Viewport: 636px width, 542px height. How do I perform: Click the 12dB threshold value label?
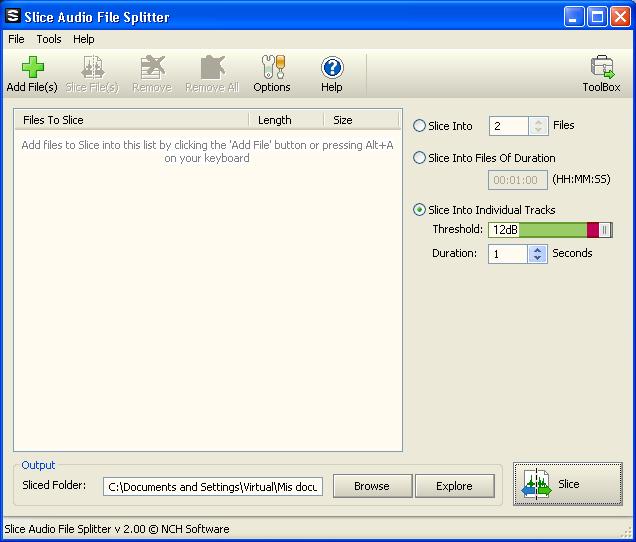(x=505, y=230)
